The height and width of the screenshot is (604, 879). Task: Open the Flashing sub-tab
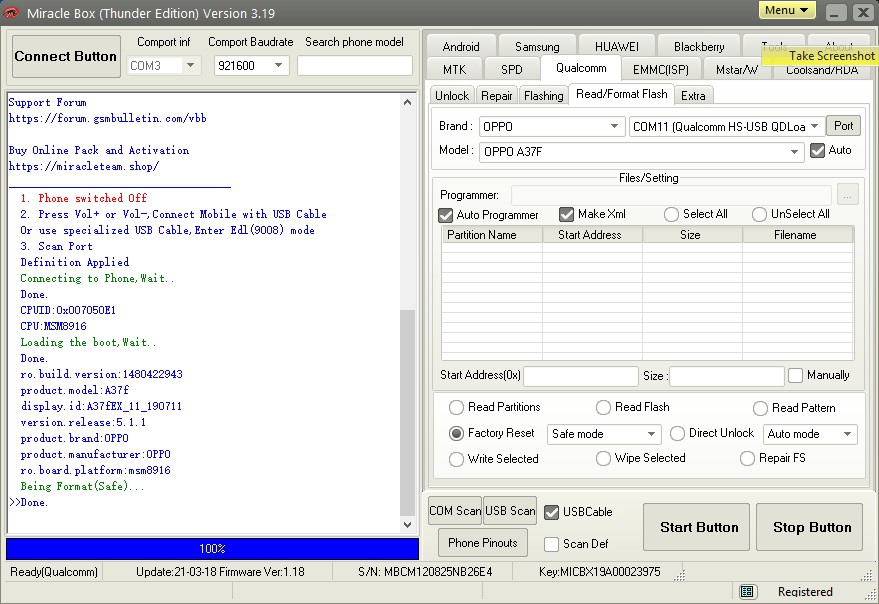click(543, 96)
